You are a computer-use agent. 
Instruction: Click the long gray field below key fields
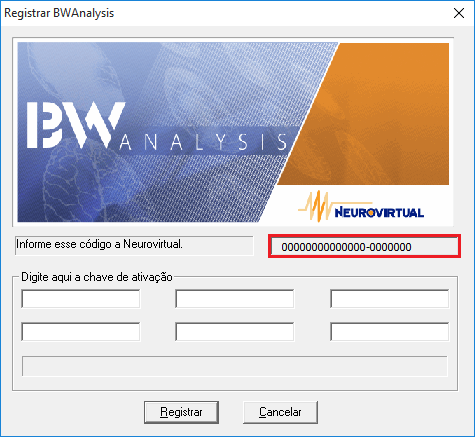point(235,366)
